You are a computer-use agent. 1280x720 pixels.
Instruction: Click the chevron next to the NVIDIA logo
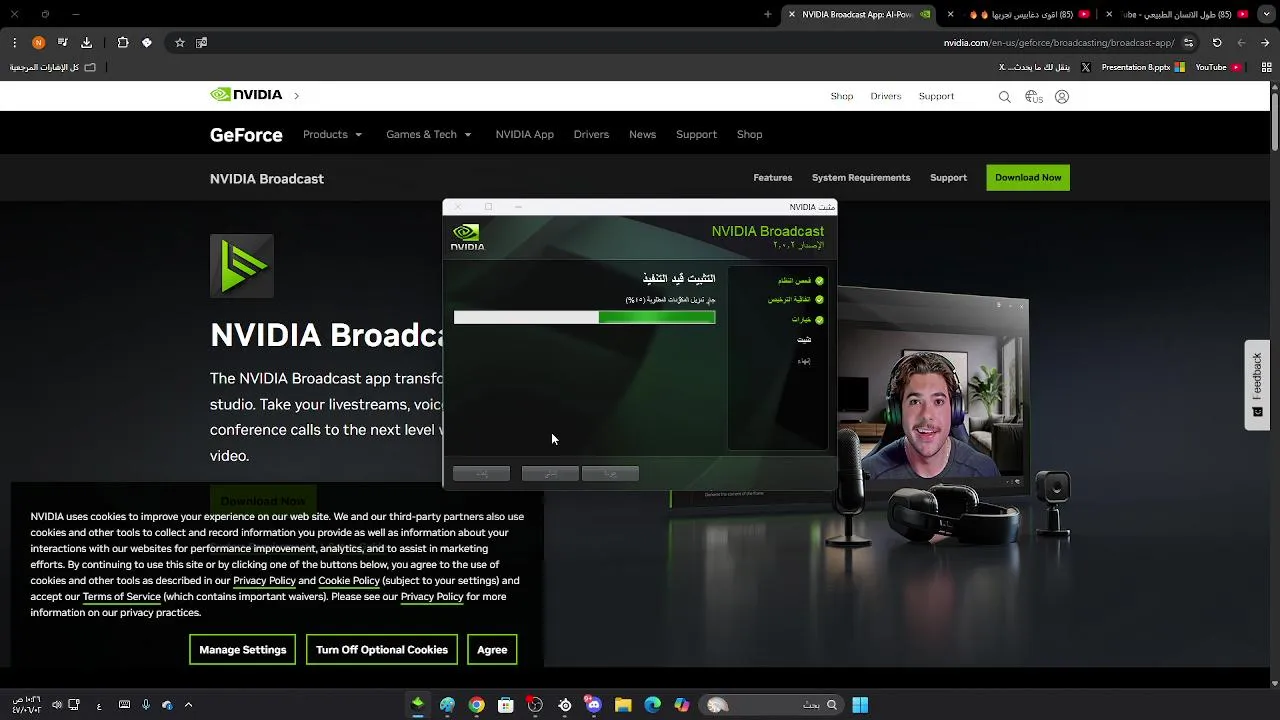[x=297, y=96]
